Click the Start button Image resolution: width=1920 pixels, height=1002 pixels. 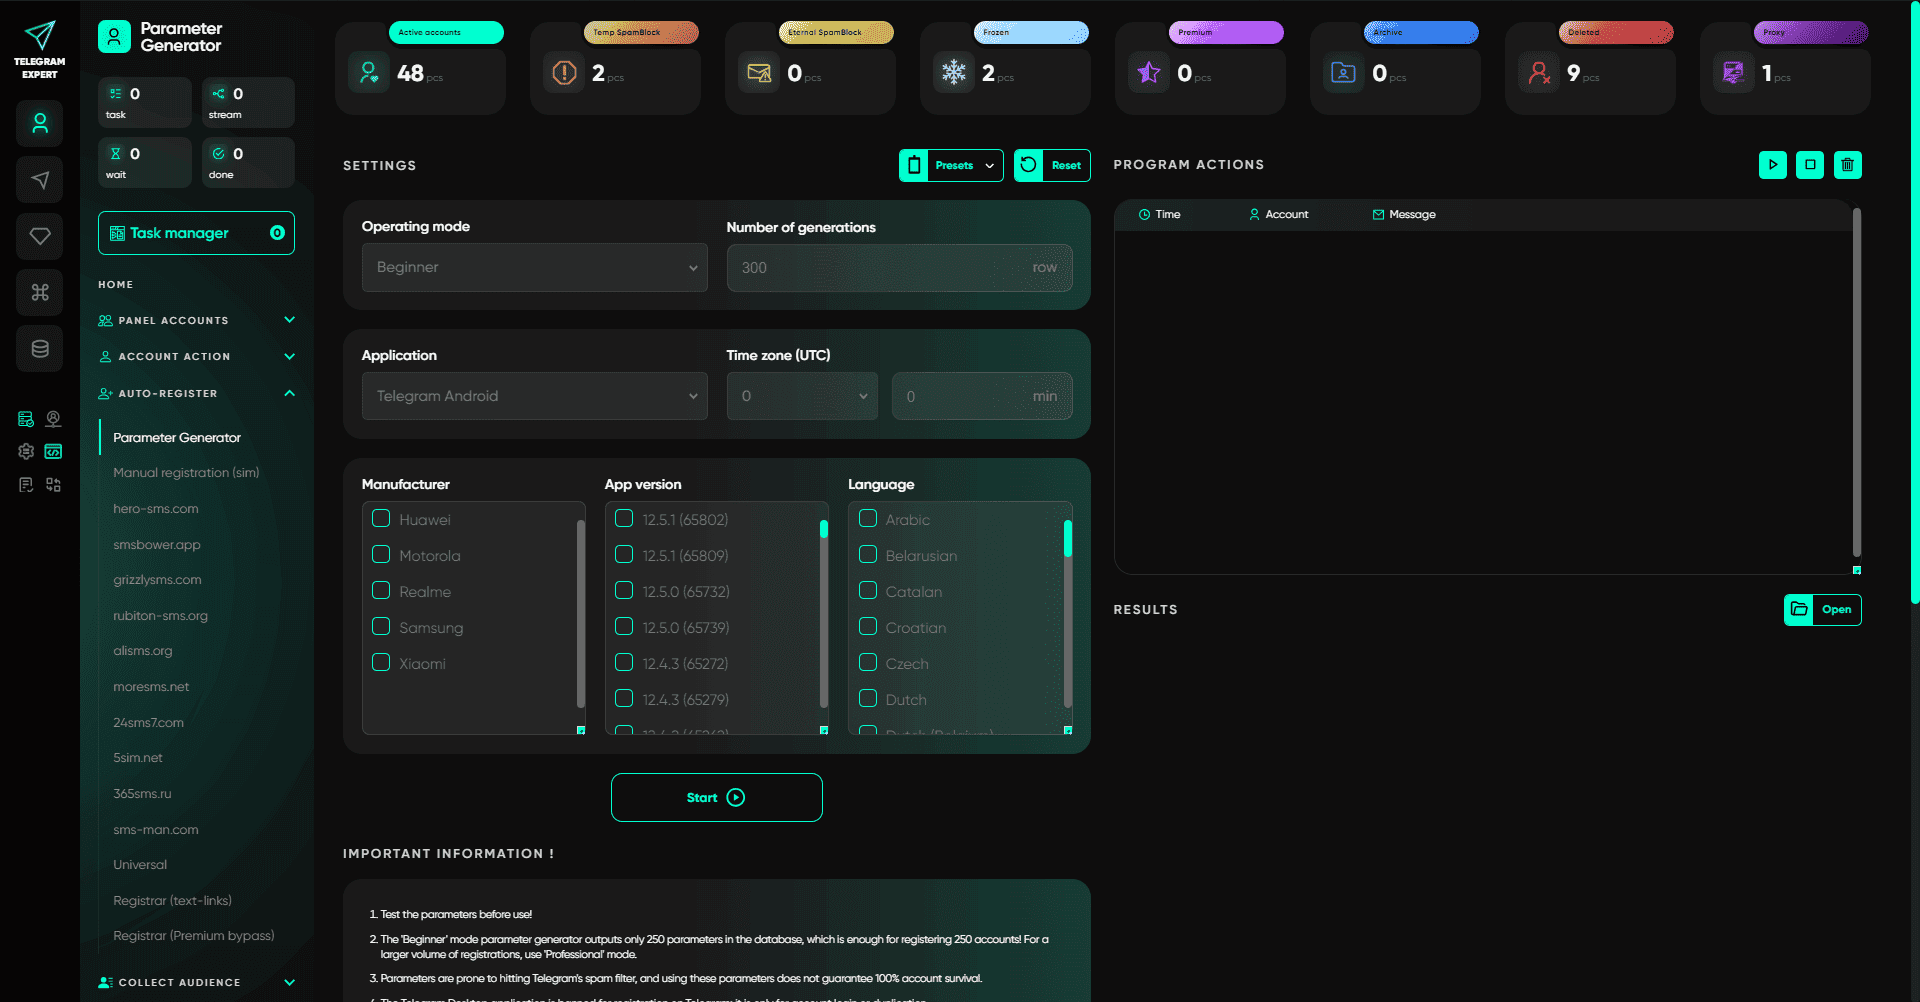(x=717, y=798)
